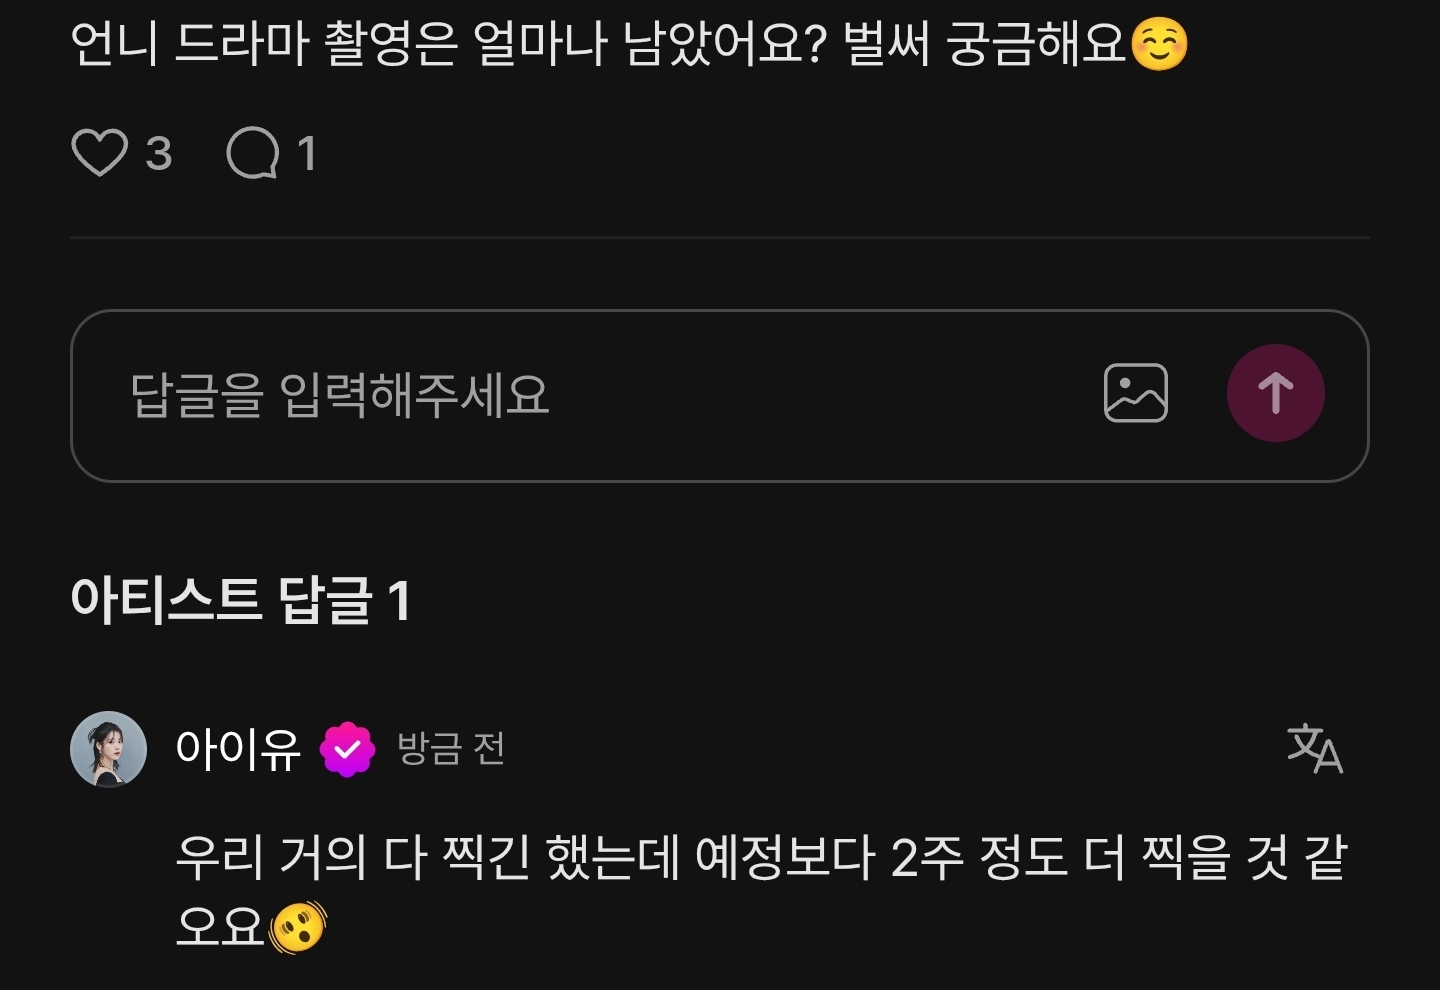The width and height of the screenshot is (1440, 990).
Task: Tap the like count '3'
Action: click(x=158, y=154)
